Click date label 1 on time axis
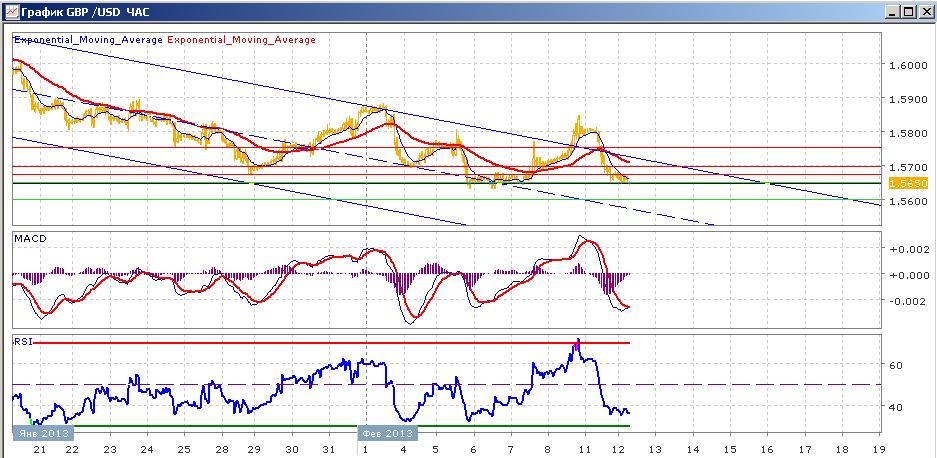937x458 pixels. pos(366,449)
